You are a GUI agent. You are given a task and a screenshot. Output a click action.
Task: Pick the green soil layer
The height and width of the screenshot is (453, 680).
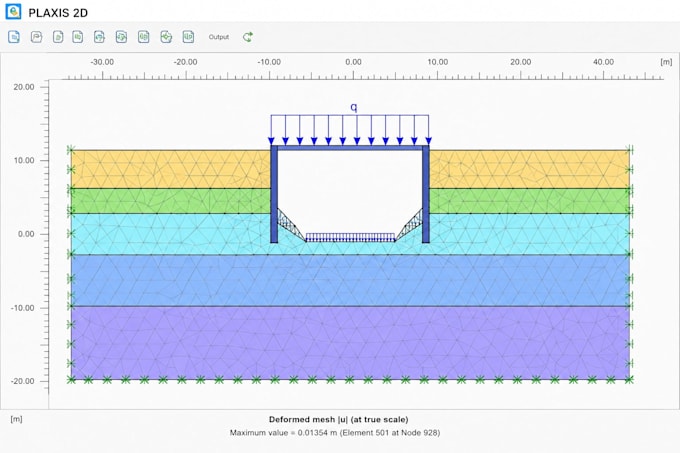pos(169,201)
